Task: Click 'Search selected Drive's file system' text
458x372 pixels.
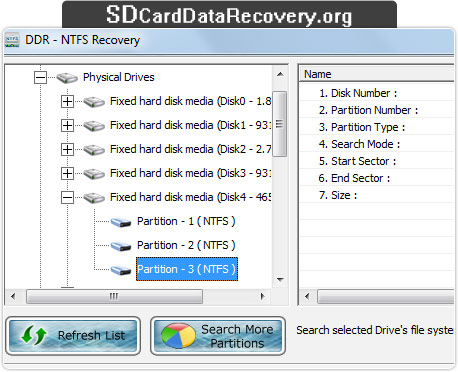Action: [x=375, y=330]
